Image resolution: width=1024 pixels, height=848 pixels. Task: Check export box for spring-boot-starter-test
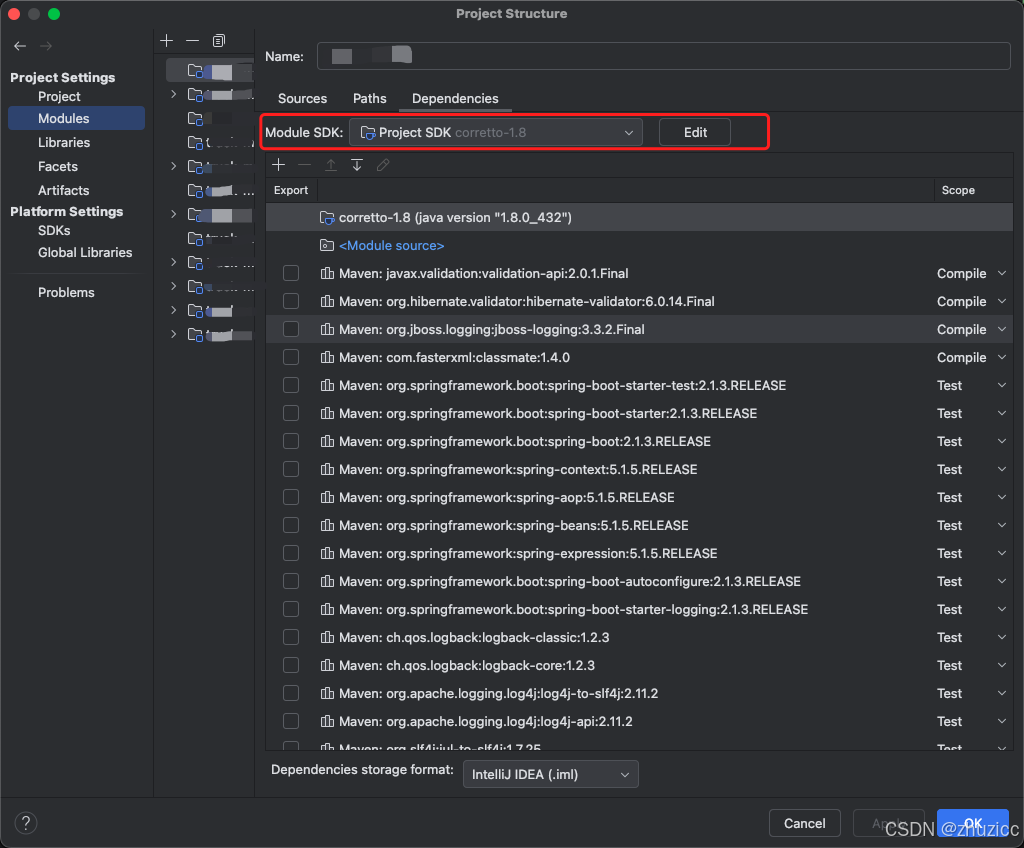[x=291, y=385]
